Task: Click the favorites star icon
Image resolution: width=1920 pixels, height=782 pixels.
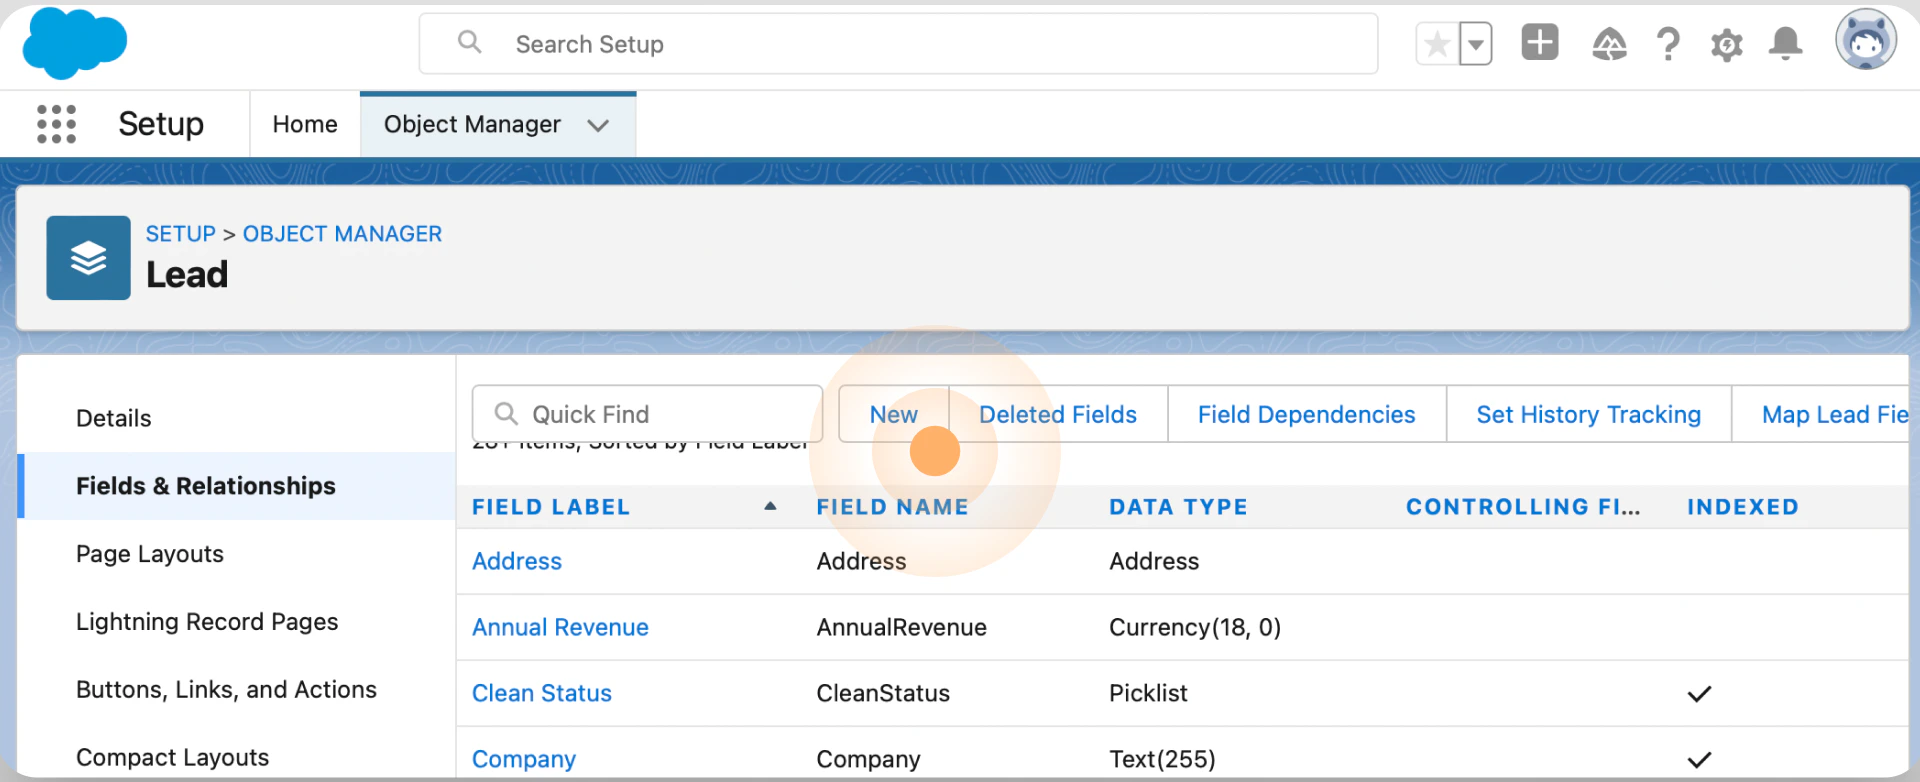Action: click(1437, 44)
